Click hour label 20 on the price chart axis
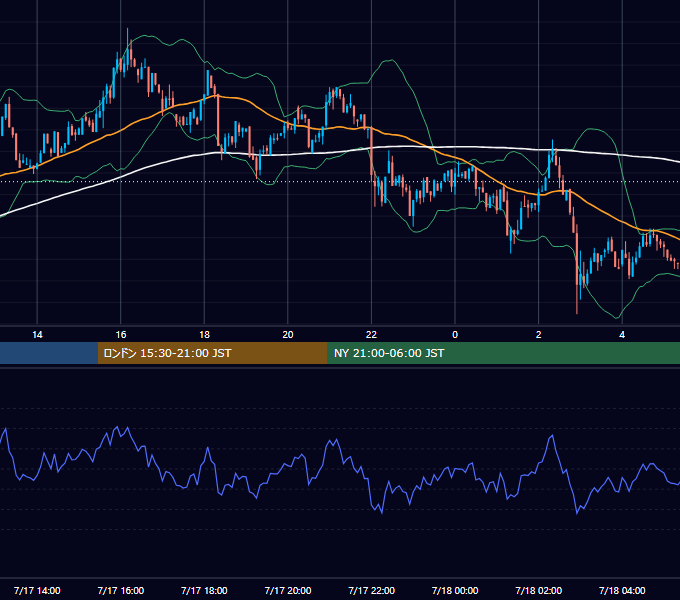Viewport: 680px width, 600px height. pos(288,335)
